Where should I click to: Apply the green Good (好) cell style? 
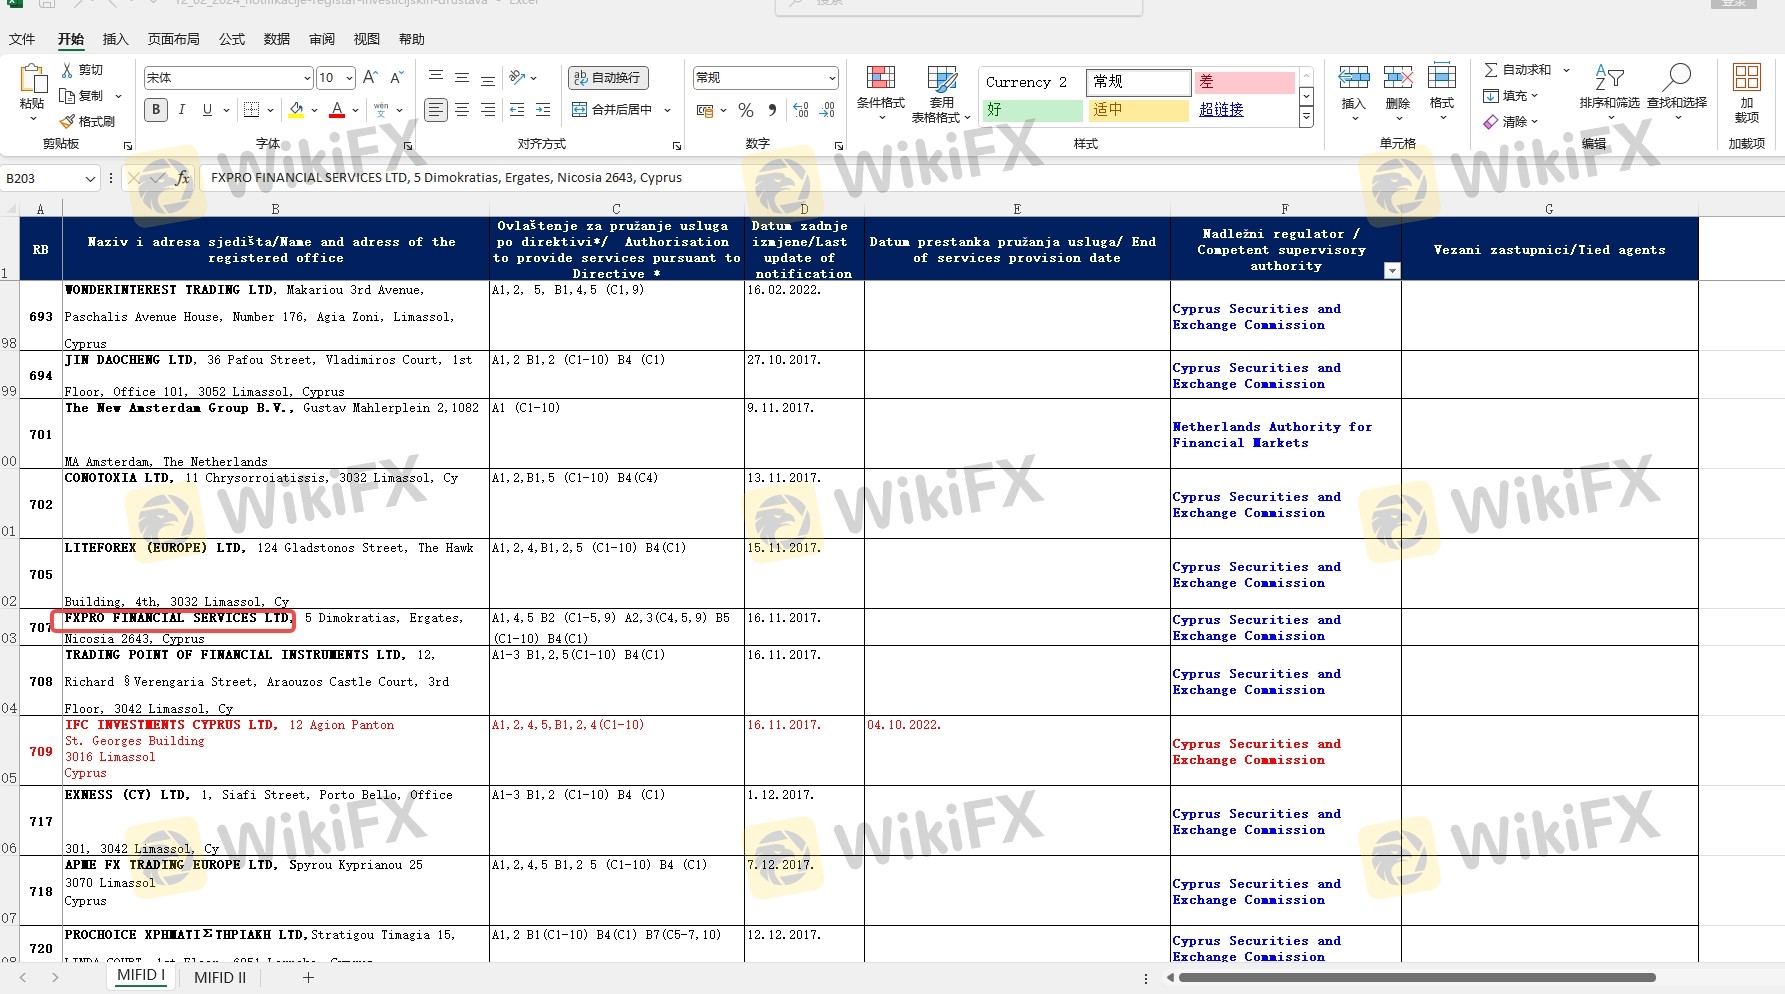point(1032,110)
